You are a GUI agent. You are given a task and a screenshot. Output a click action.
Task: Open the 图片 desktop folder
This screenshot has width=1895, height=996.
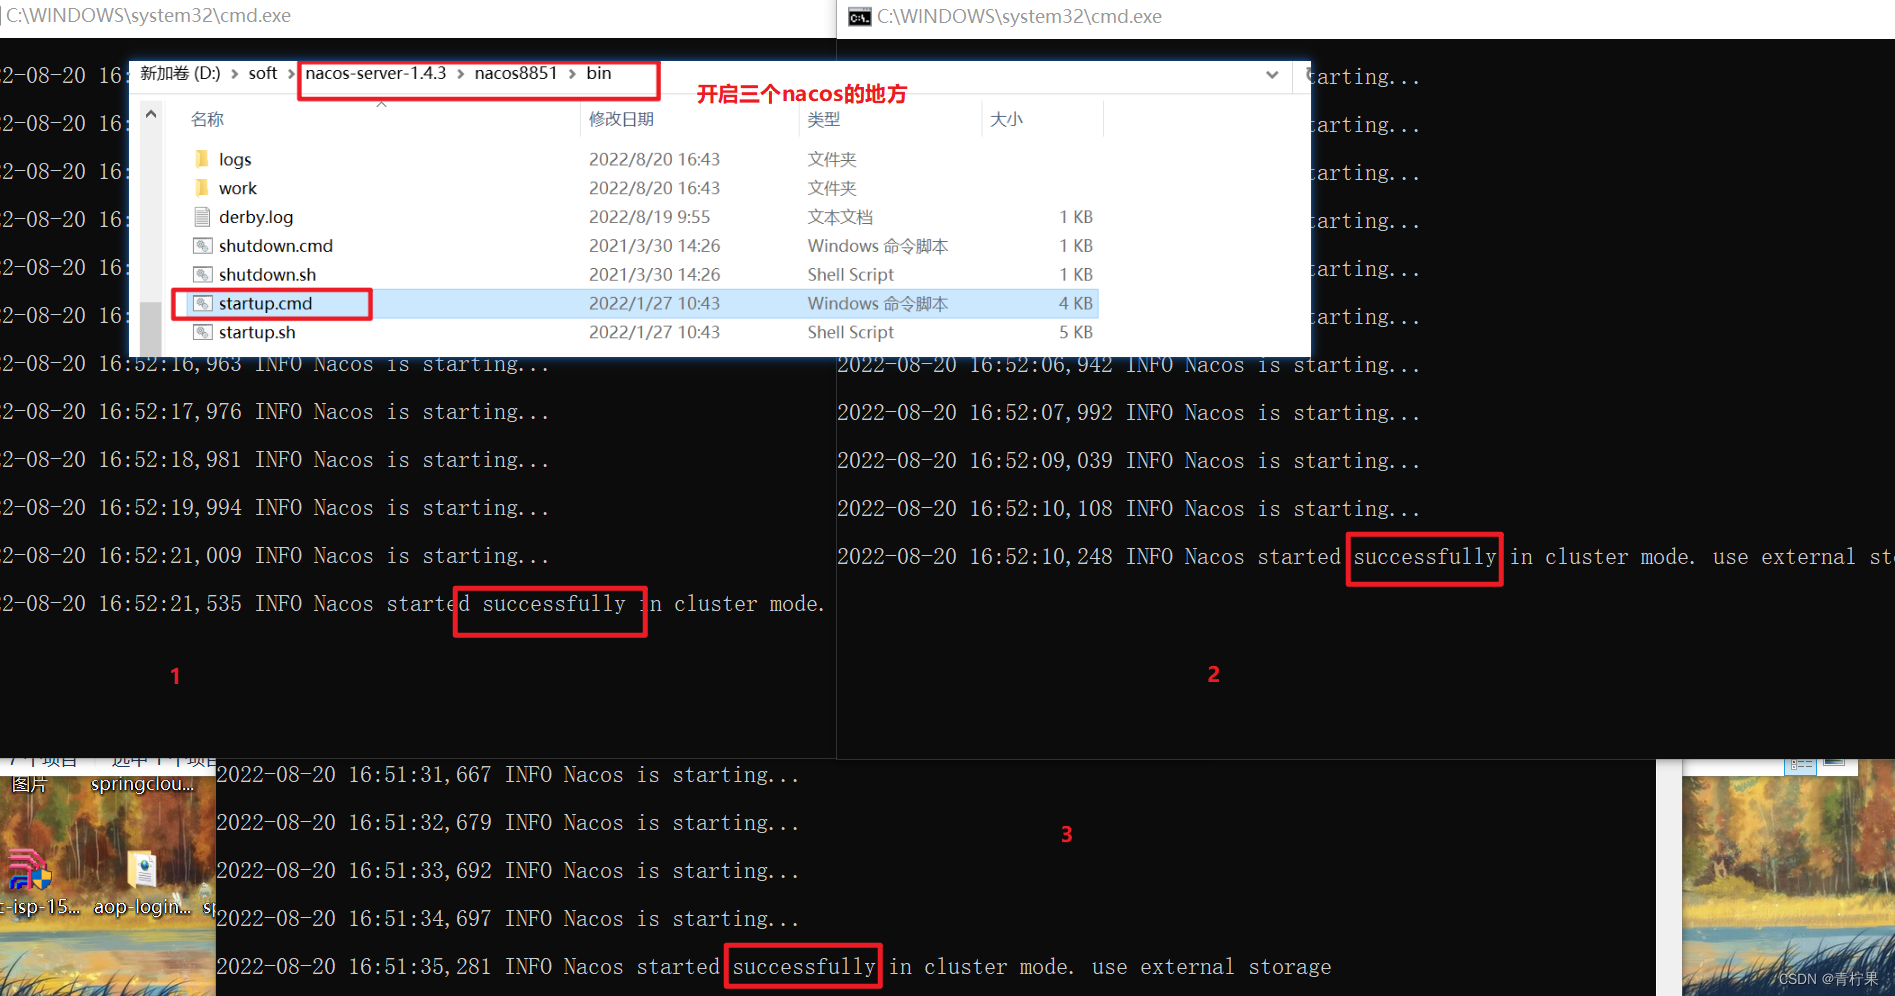click(x=28, y=783)
